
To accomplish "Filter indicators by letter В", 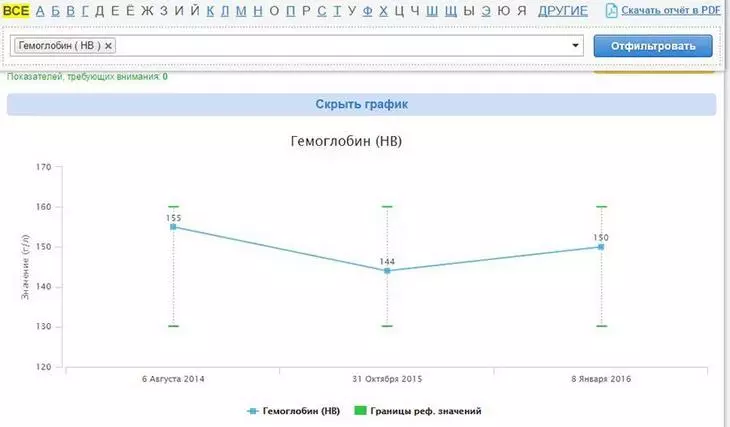I will pyautogui.click(x=70, y=10).
